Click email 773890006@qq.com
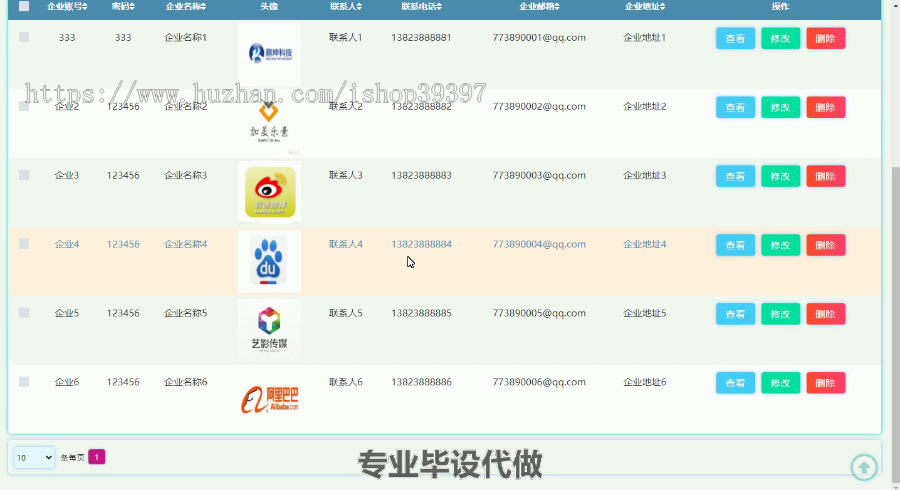Viewport: 900px width, 490px height. tap(539, 382)
